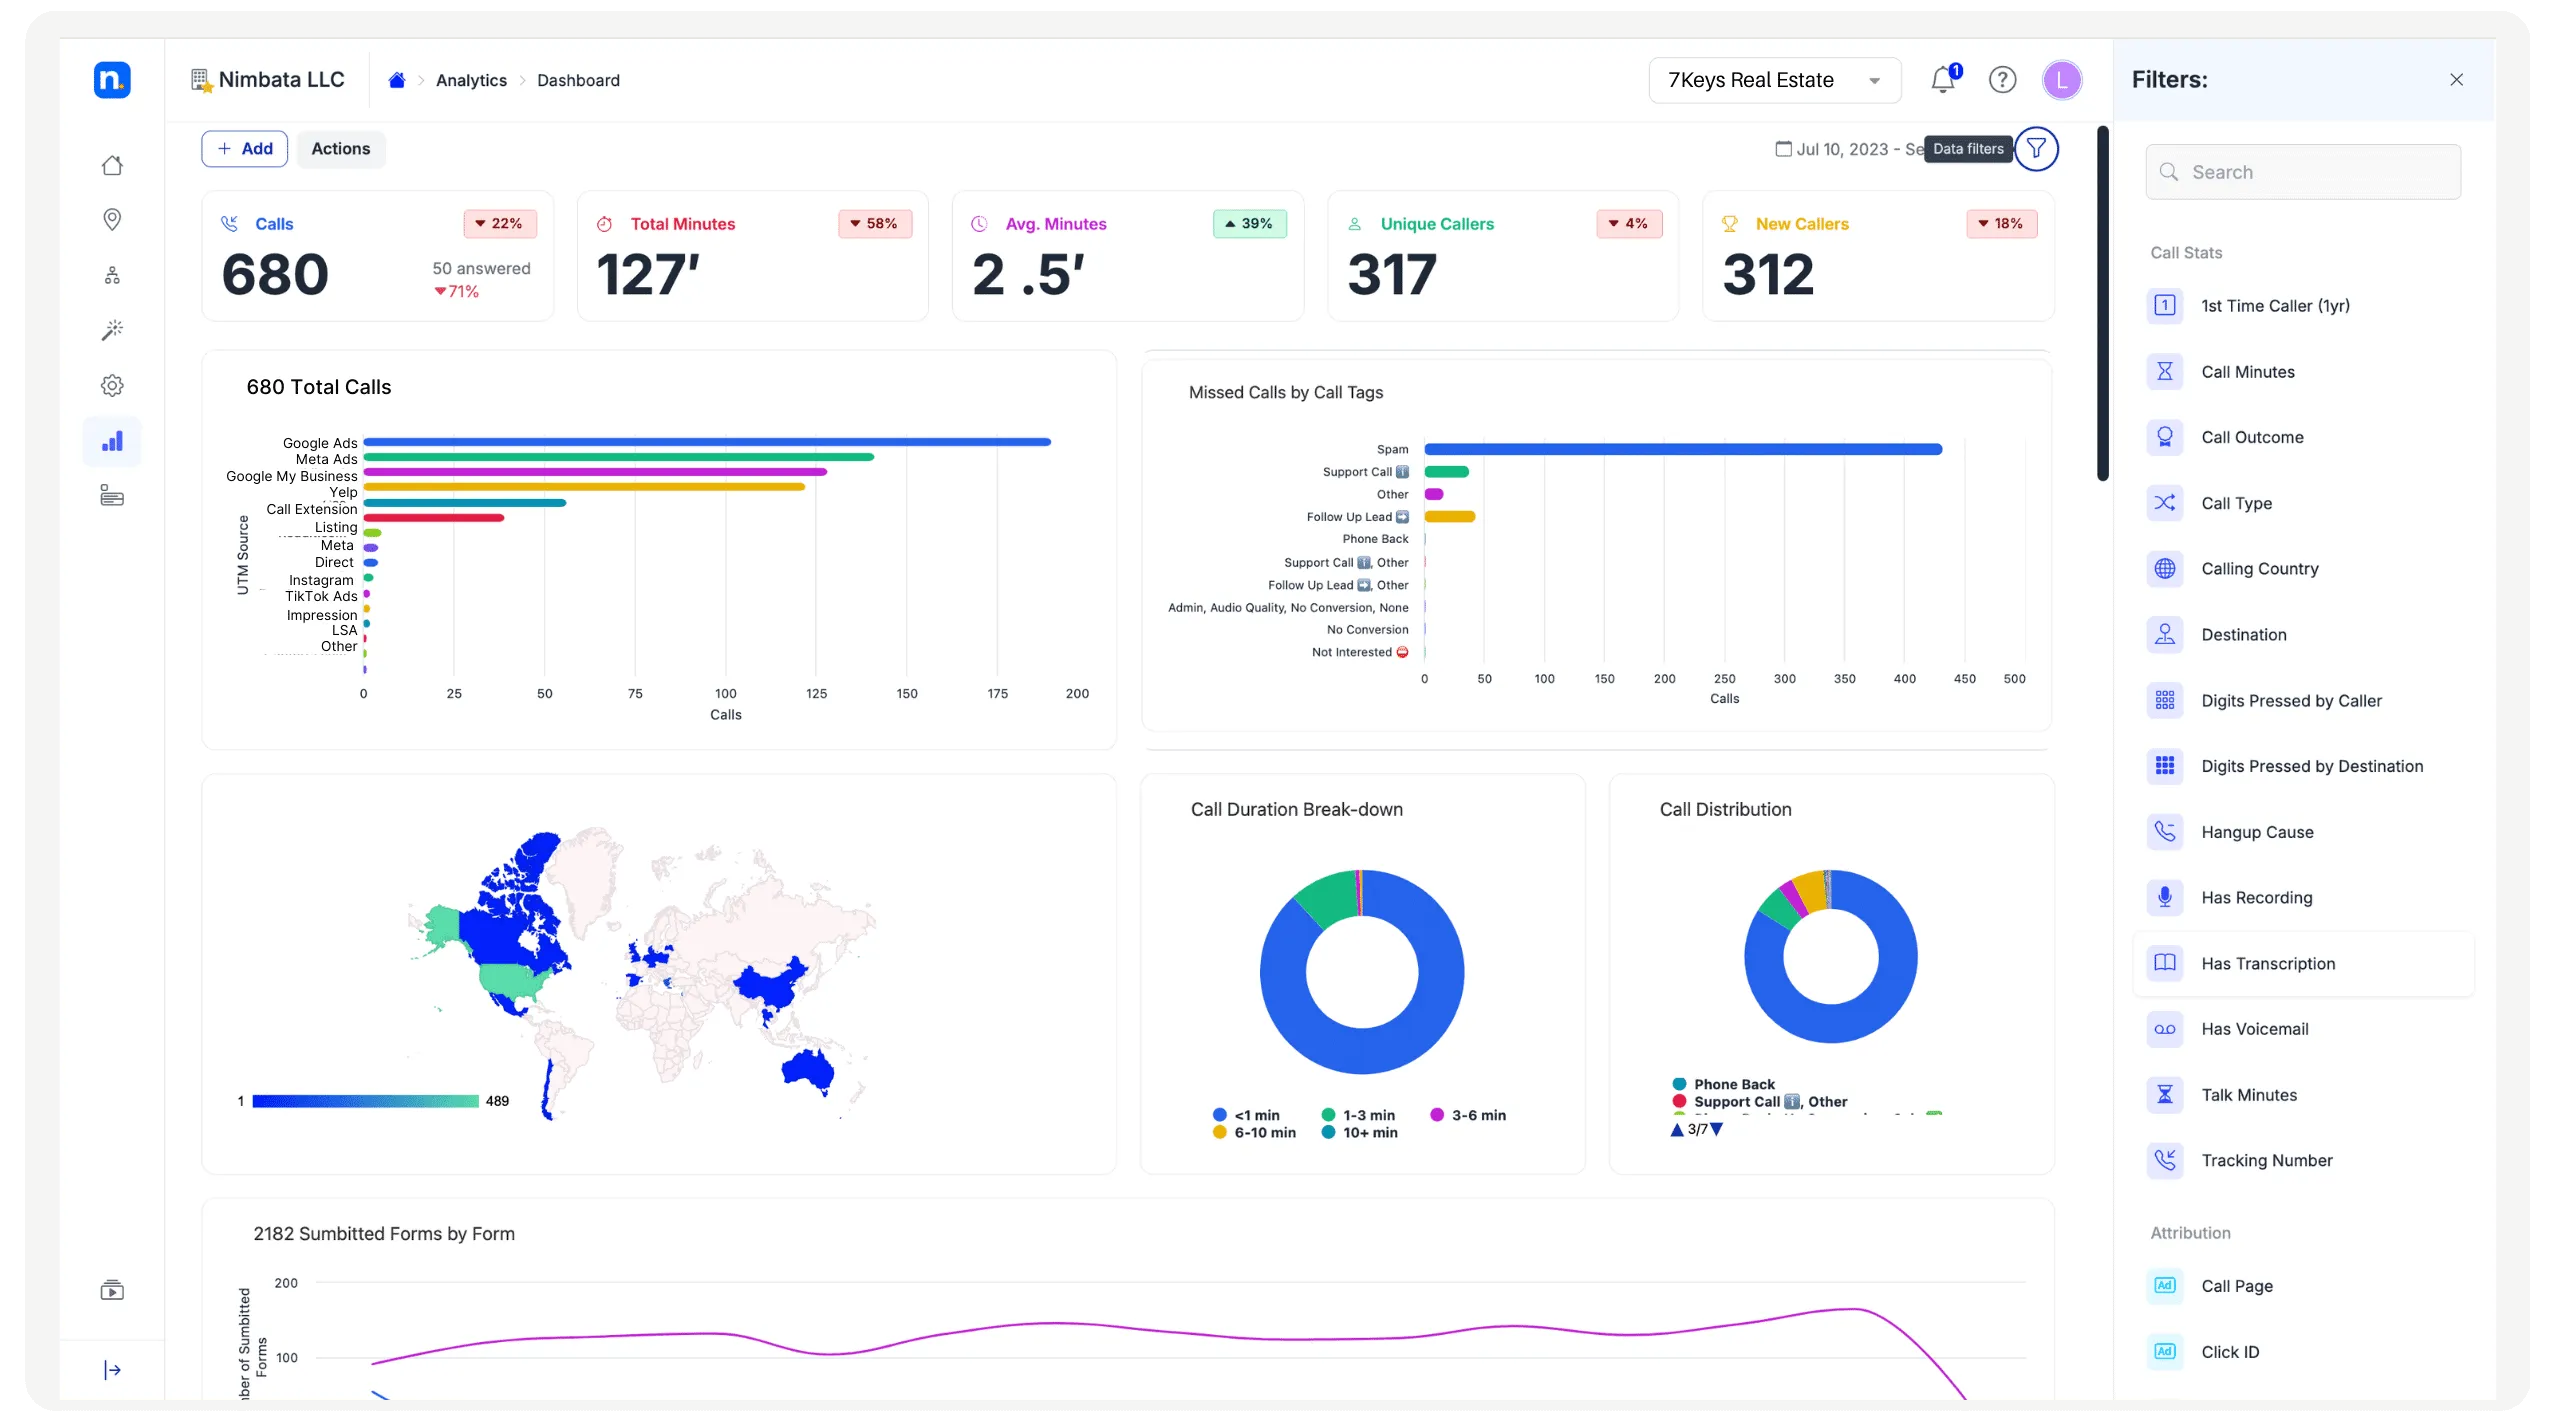Screen dimensions: 2556x1421
Task: Click the notifications bell icon
Action: 1944,79
